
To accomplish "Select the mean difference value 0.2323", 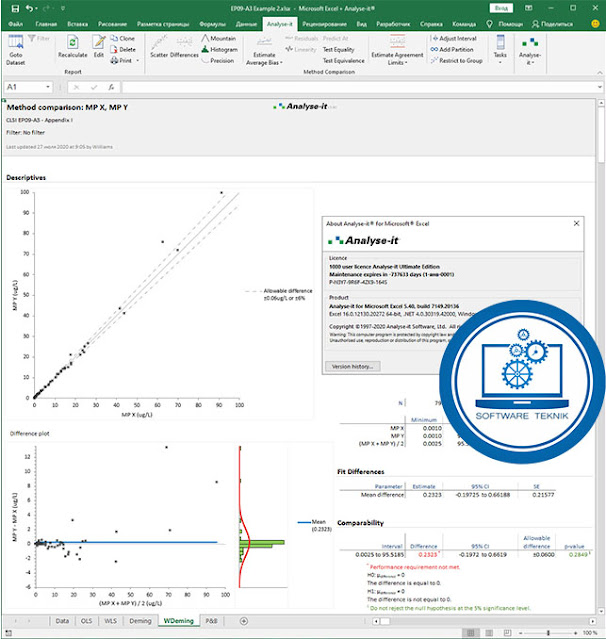I will (x=432, y=495).
